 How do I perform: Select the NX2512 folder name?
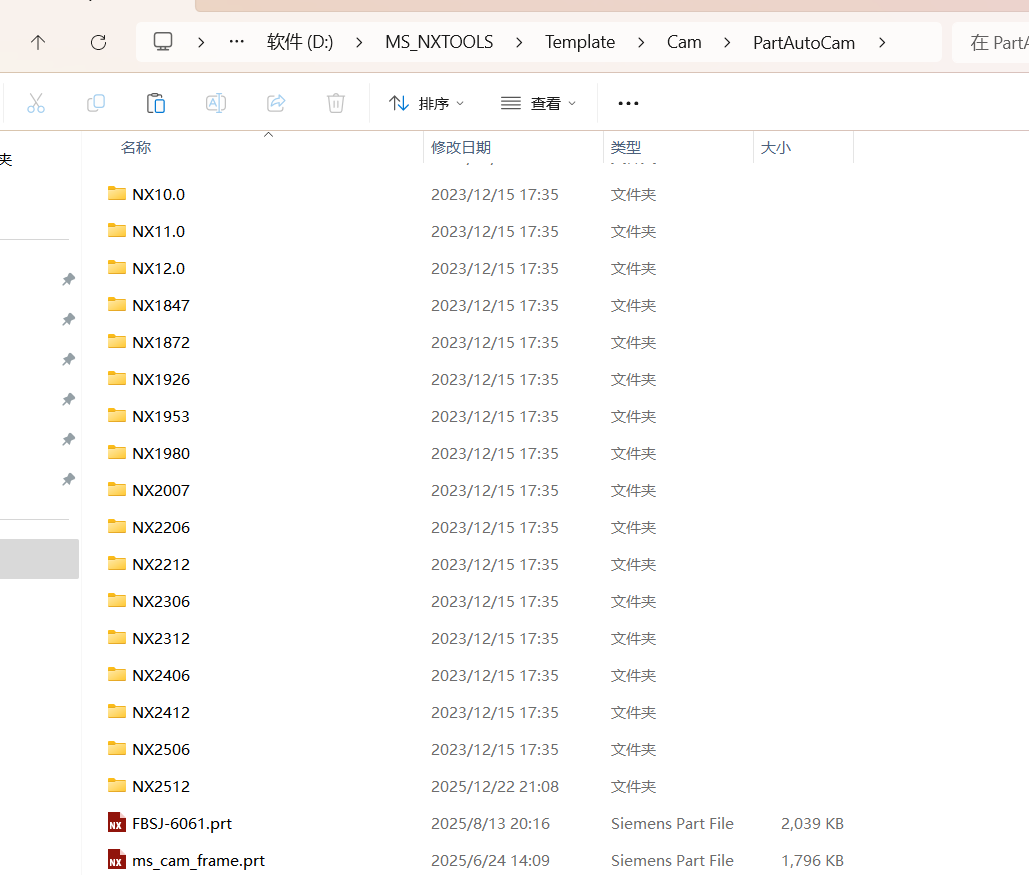(x=161, y=786)
